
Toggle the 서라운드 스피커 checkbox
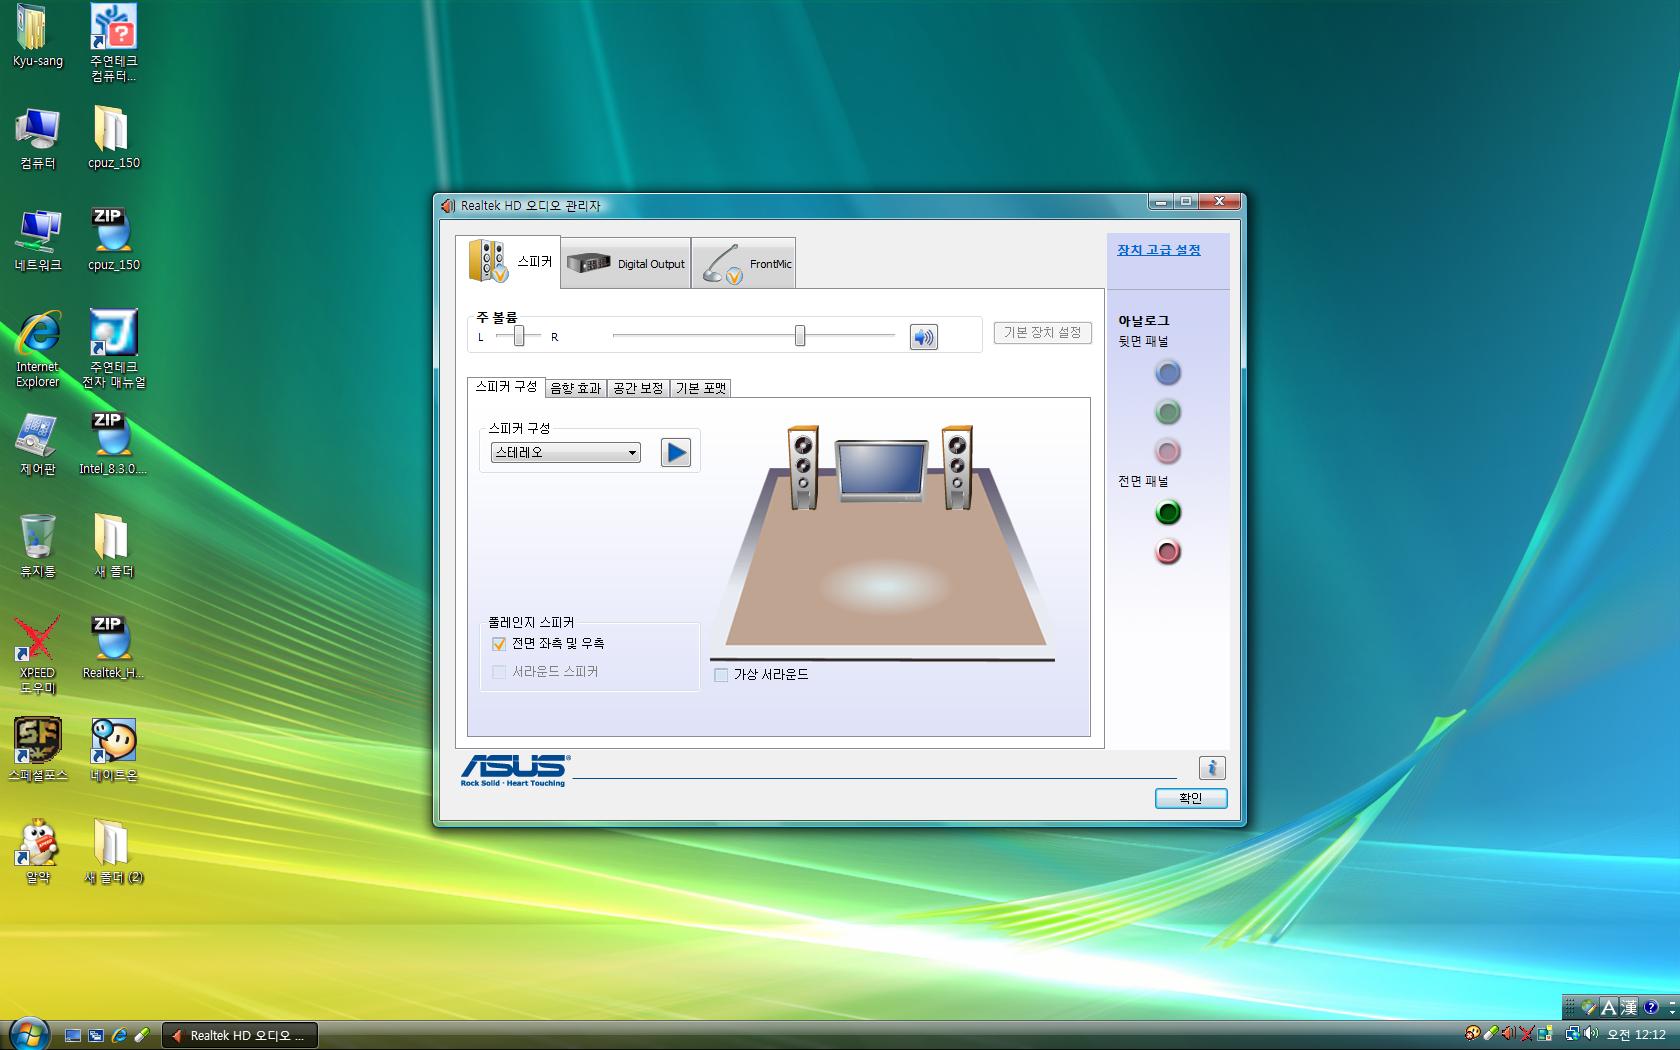pyautogui.click(x=499, y=672)
